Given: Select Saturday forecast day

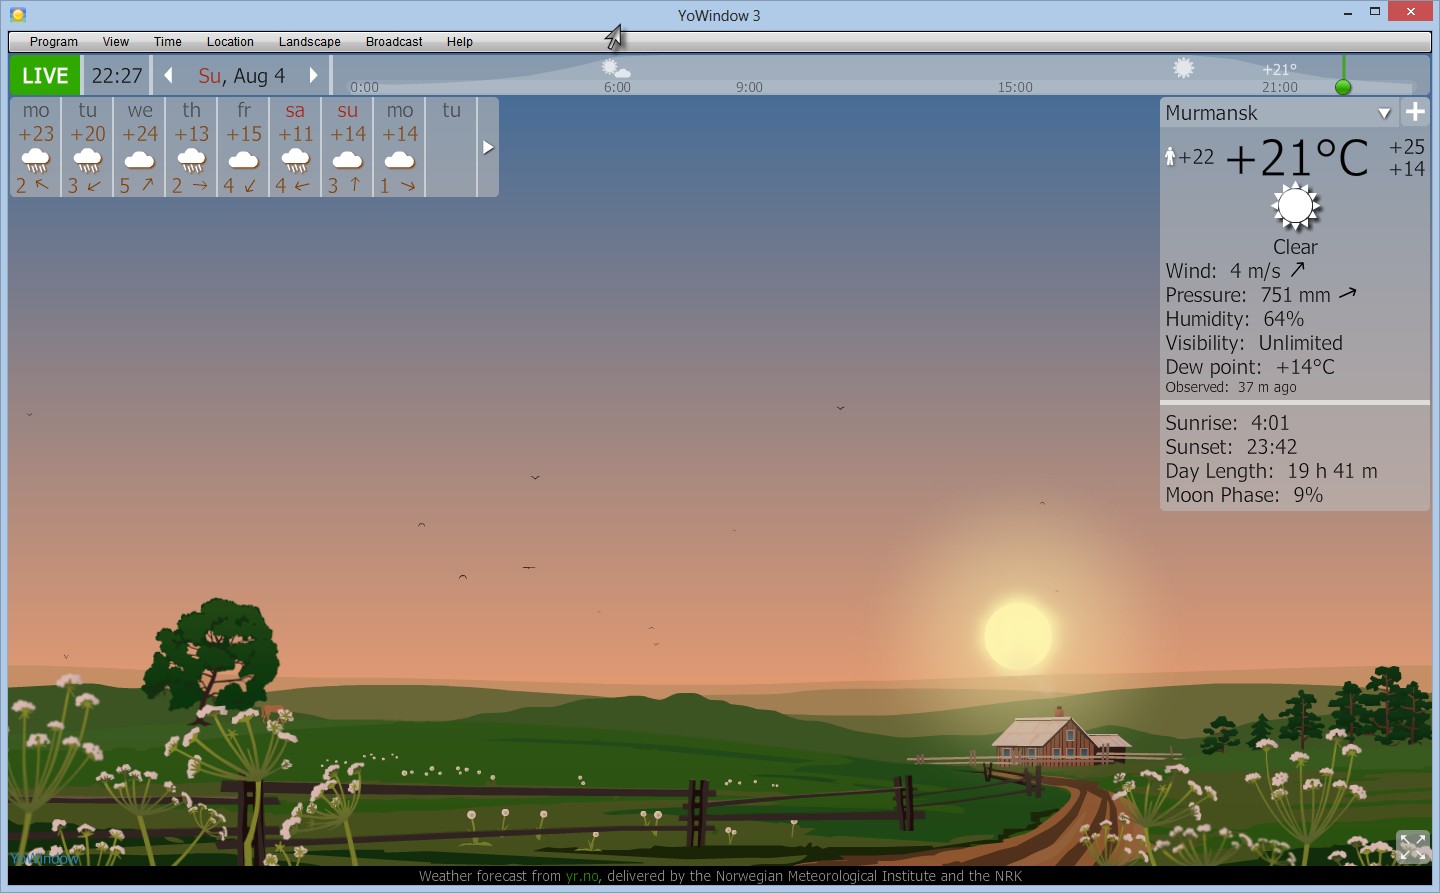Looking at the screenshot, I should [295, 147].
